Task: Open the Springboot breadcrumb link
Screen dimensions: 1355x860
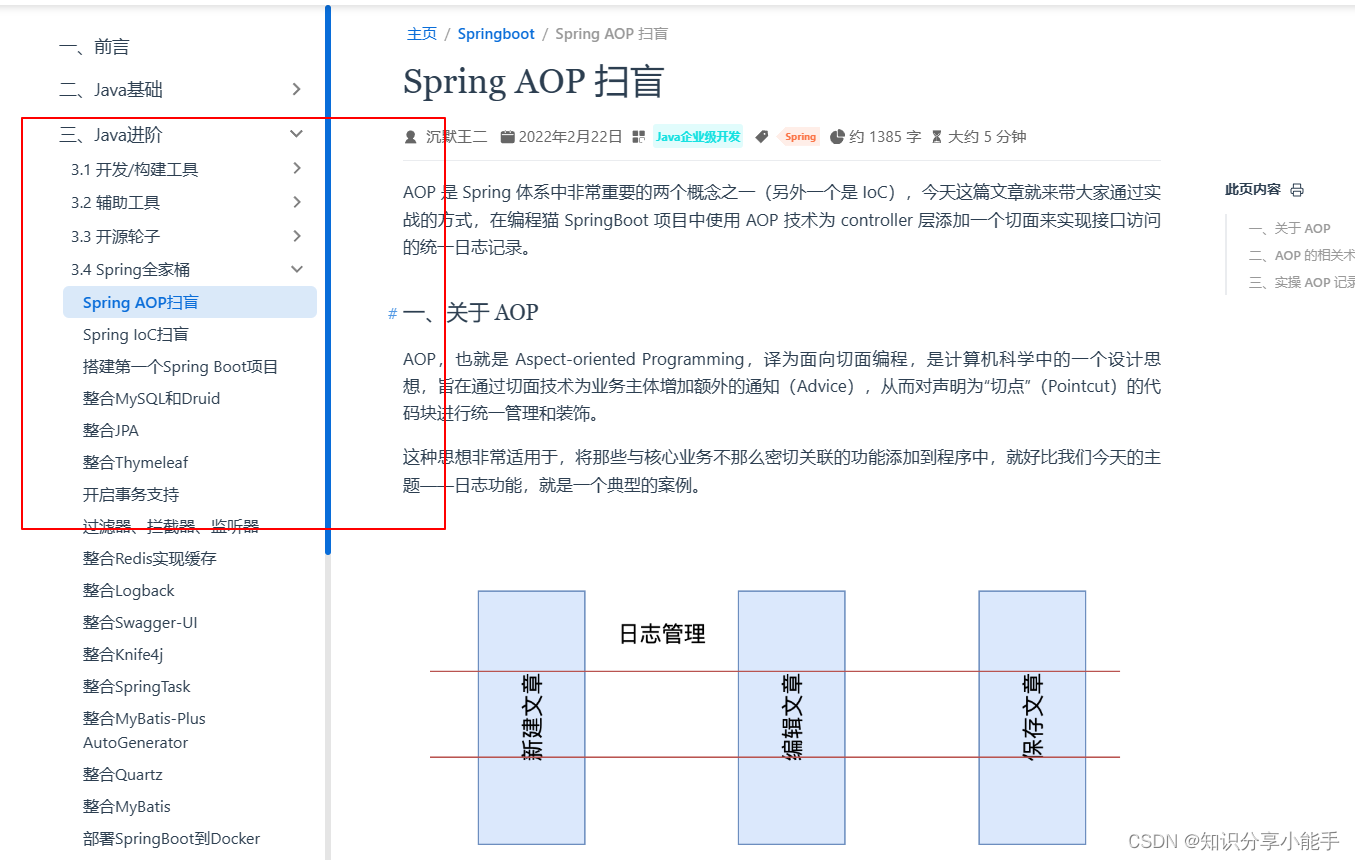Action: pos(496,33)
